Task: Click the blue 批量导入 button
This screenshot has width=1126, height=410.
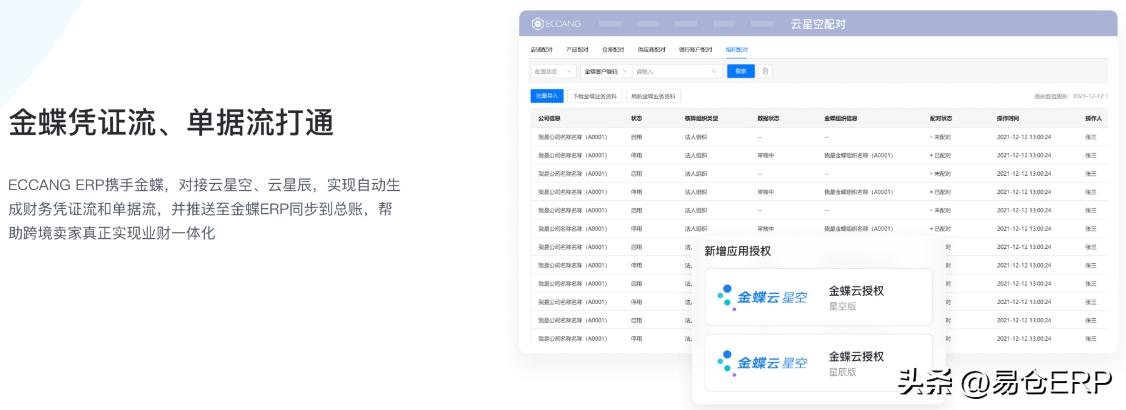Action: click(546, 95)
